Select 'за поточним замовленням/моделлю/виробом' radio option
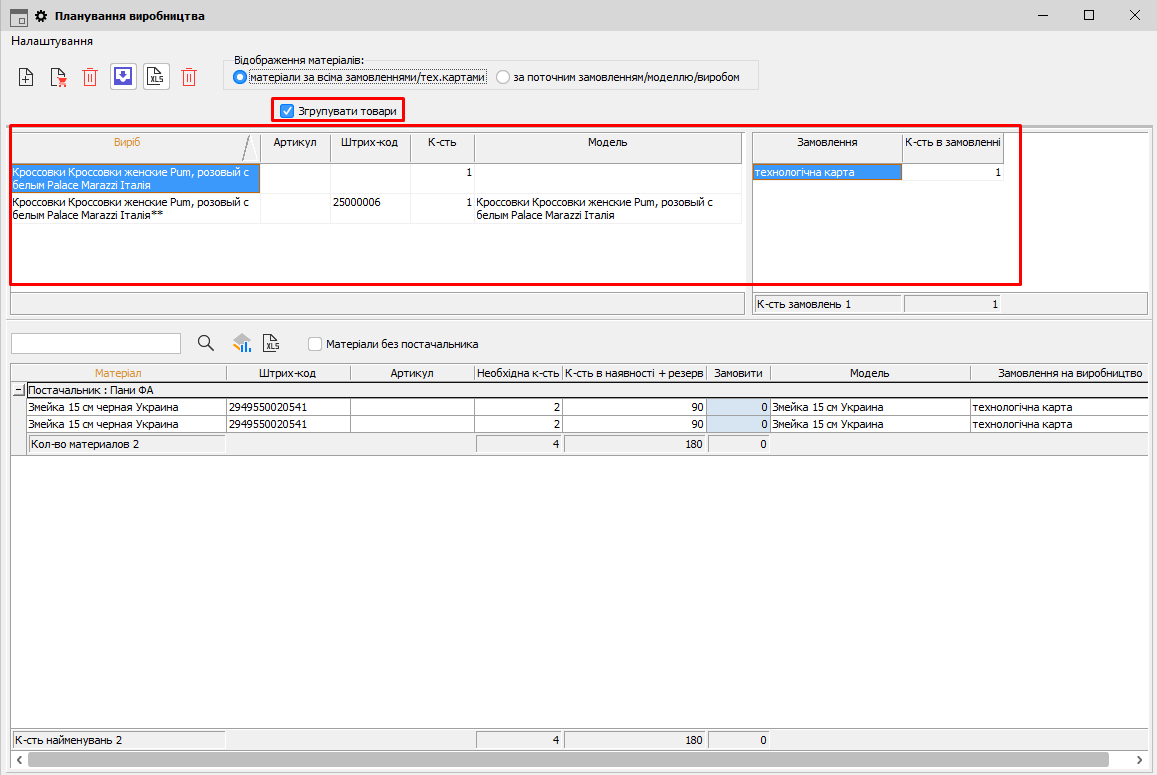 (503, 77)
